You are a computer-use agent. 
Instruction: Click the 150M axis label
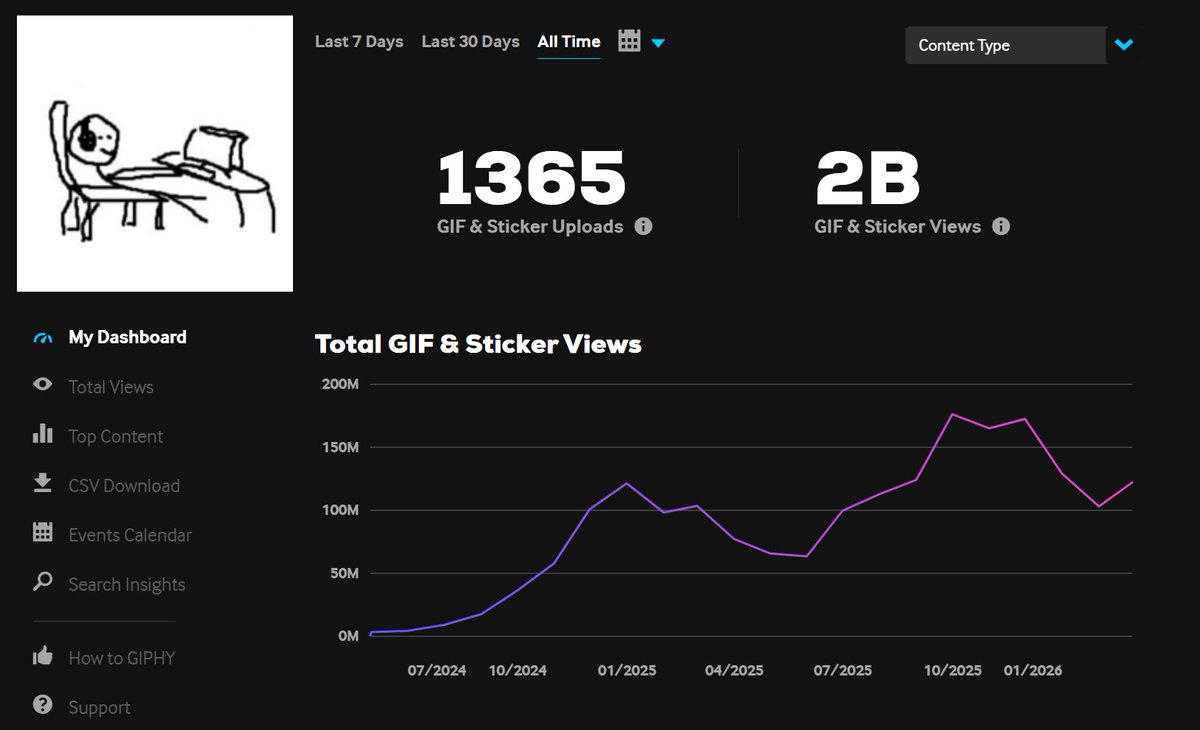tap(340, 447)
